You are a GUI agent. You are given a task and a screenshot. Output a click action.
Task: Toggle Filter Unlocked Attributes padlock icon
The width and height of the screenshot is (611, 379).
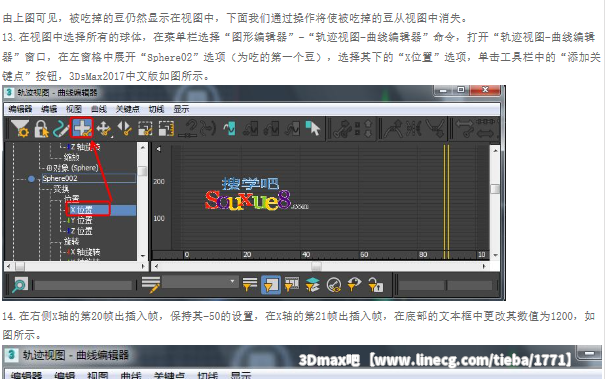(376, 285)
